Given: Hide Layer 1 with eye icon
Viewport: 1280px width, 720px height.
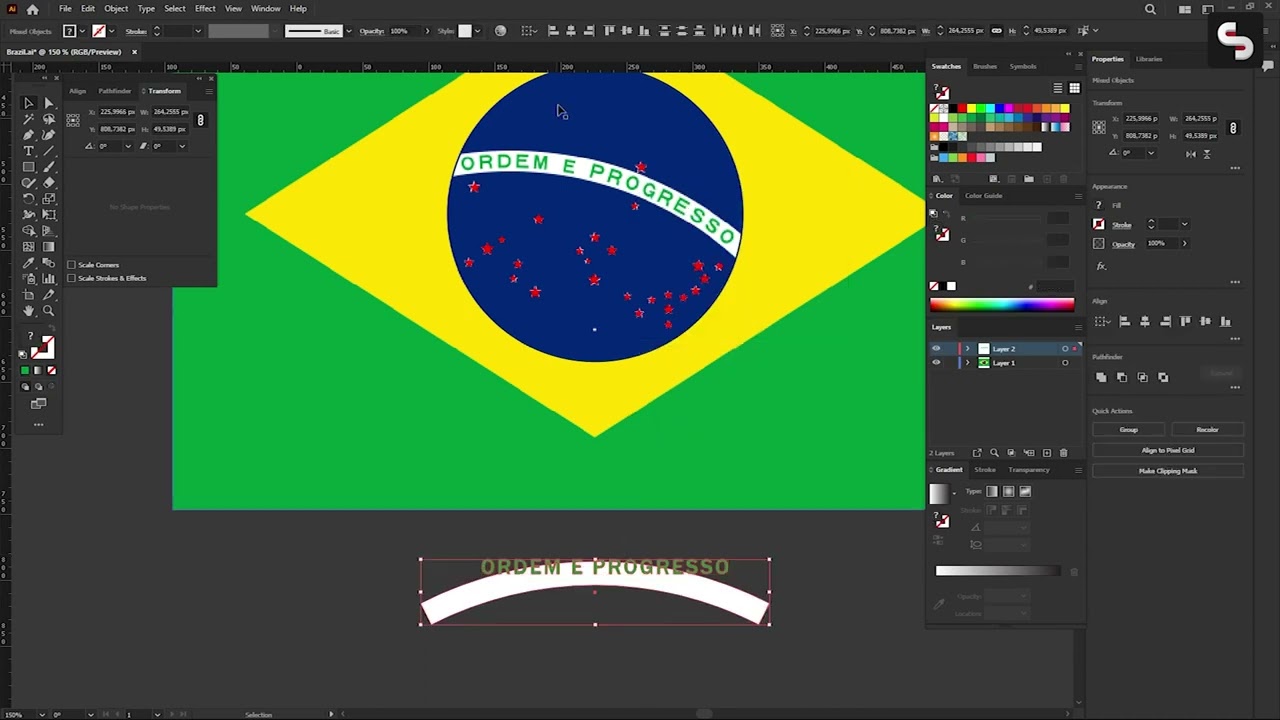Looking at the screenshot, I should pyautogui.click(x=936, y=363).
